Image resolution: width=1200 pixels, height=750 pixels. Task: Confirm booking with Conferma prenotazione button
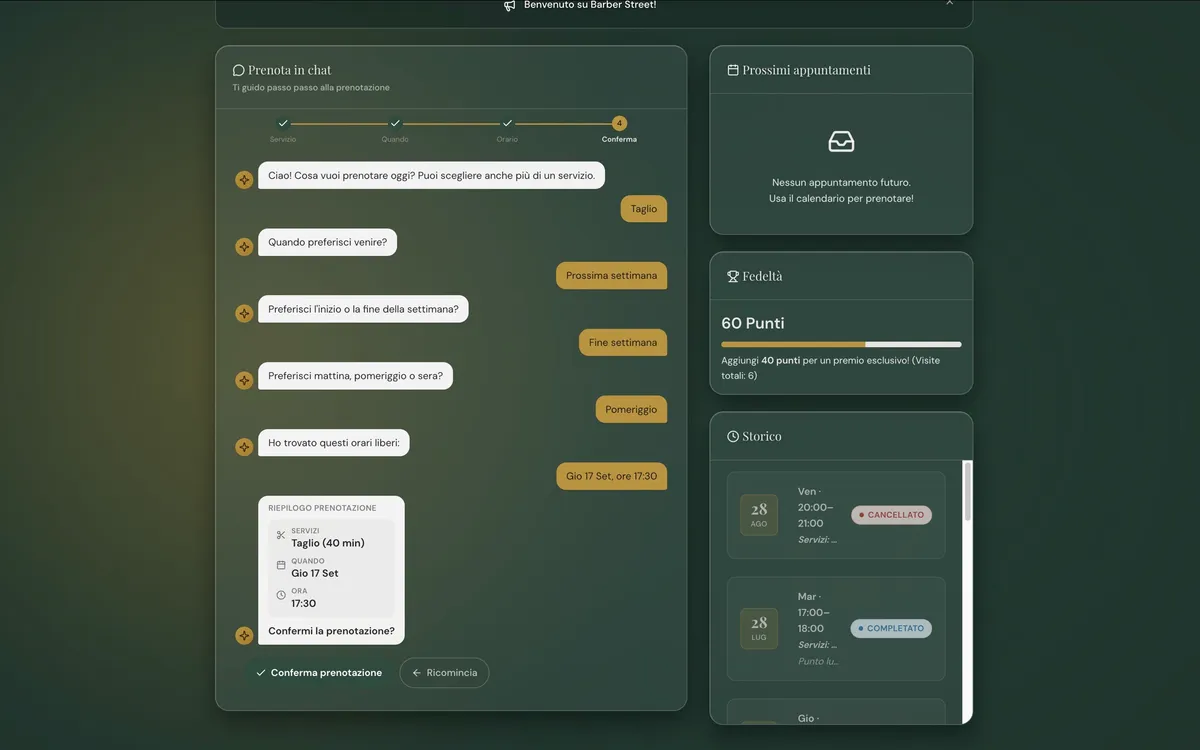[x=319, y=673]
